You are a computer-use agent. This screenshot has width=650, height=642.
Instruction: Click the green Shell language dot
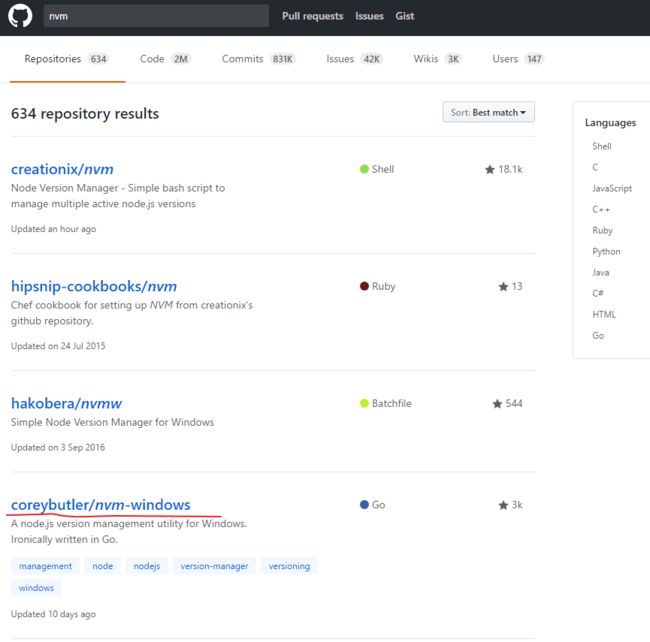tap(364, 169)
